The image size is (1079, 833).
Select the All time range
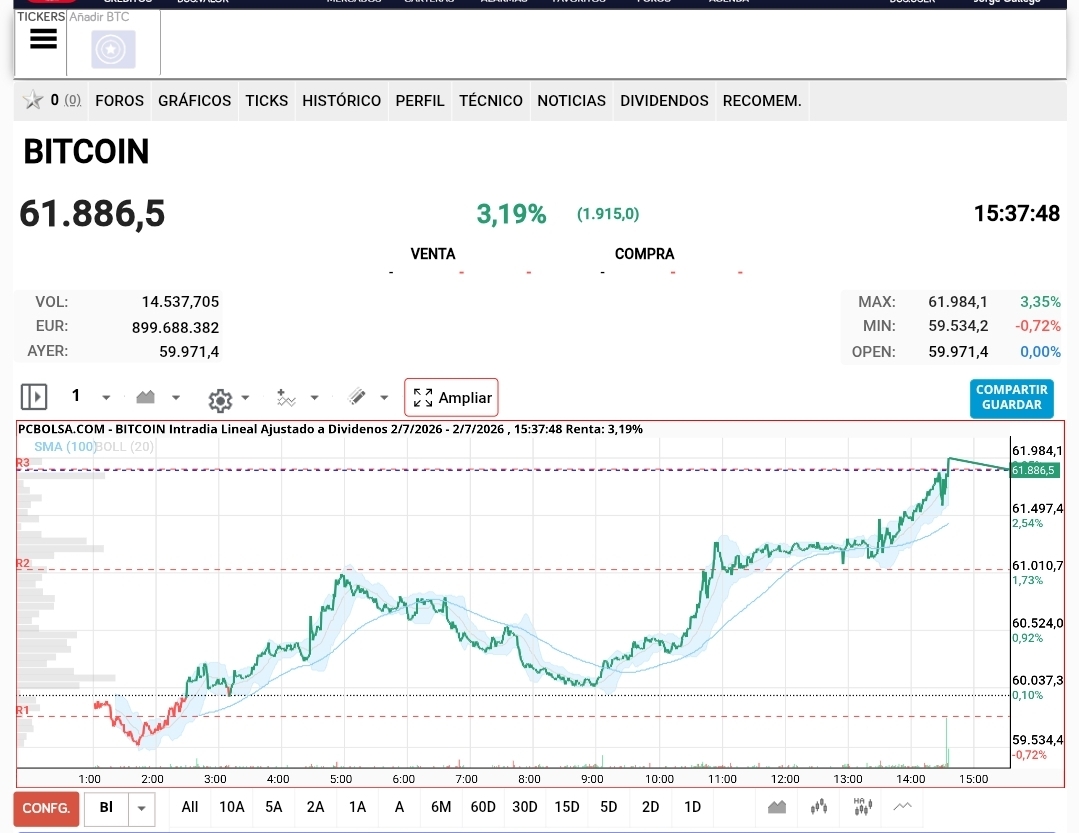pos(190,807)
